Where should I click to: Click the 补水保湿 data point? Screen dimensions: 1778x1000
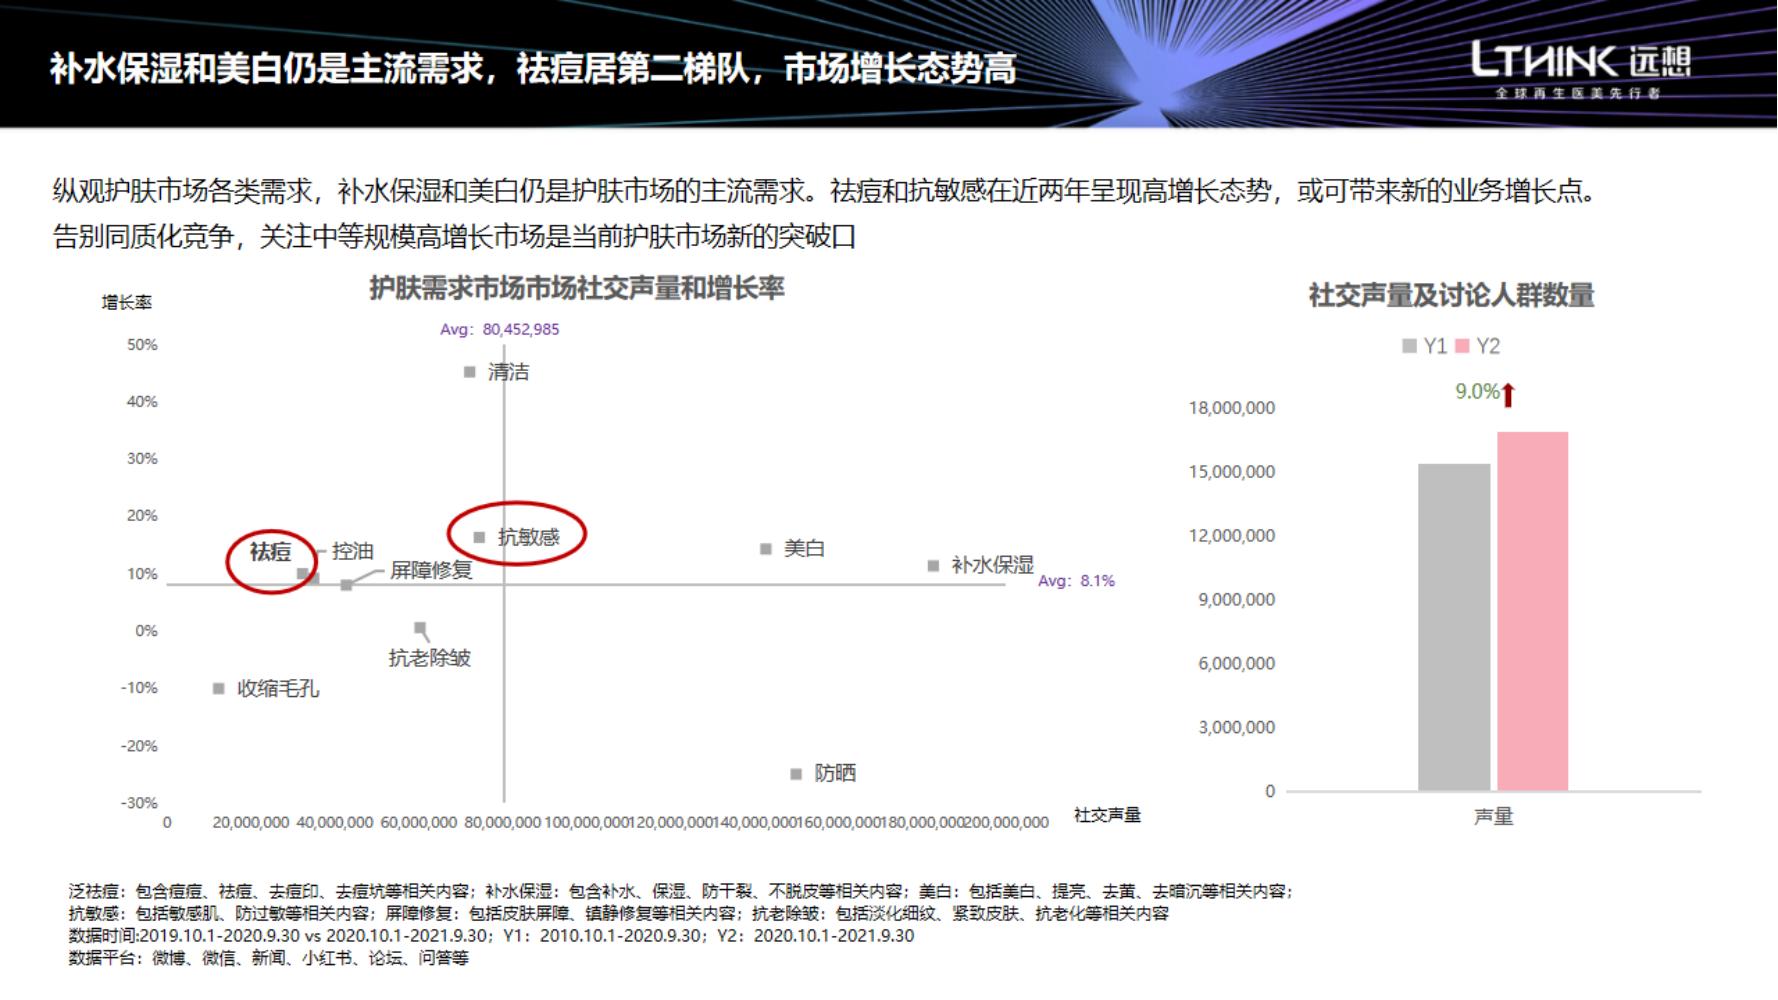pyautogui.click(x=933, y=566)
